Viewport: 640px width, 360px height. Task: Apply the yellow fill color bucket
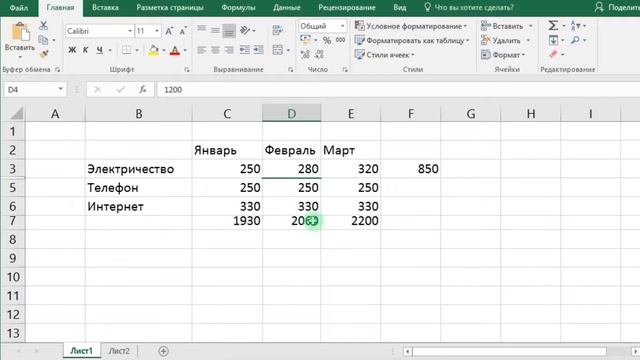tap(154, 50)
